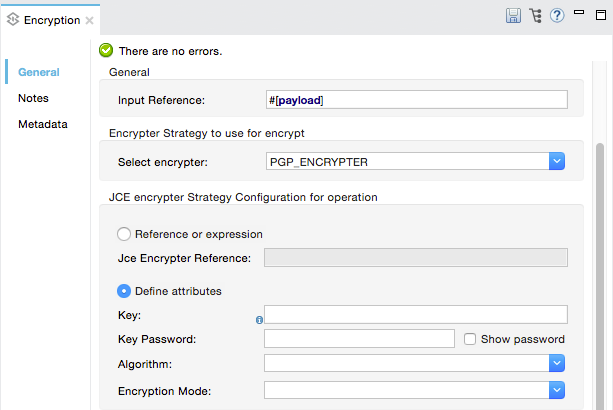Click the Key Password input field
Screen dimensions: 613x410
(359, 338)
